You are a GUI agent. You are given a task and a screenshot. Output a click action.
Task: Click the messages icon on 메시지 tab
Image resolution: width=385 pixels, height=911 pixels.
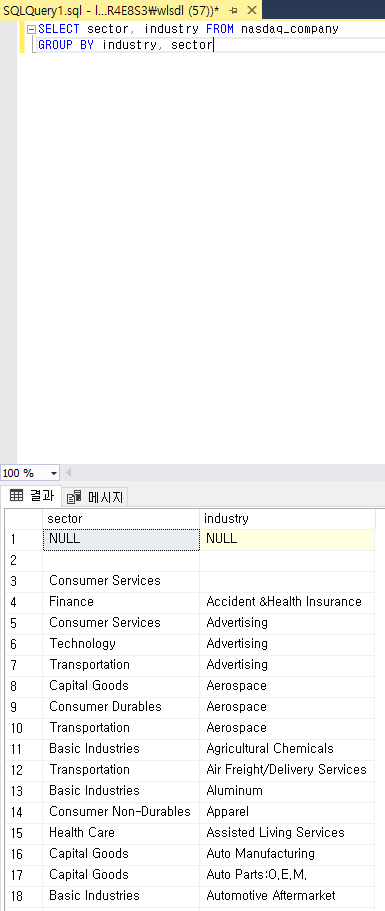click(x=74, y=497)
